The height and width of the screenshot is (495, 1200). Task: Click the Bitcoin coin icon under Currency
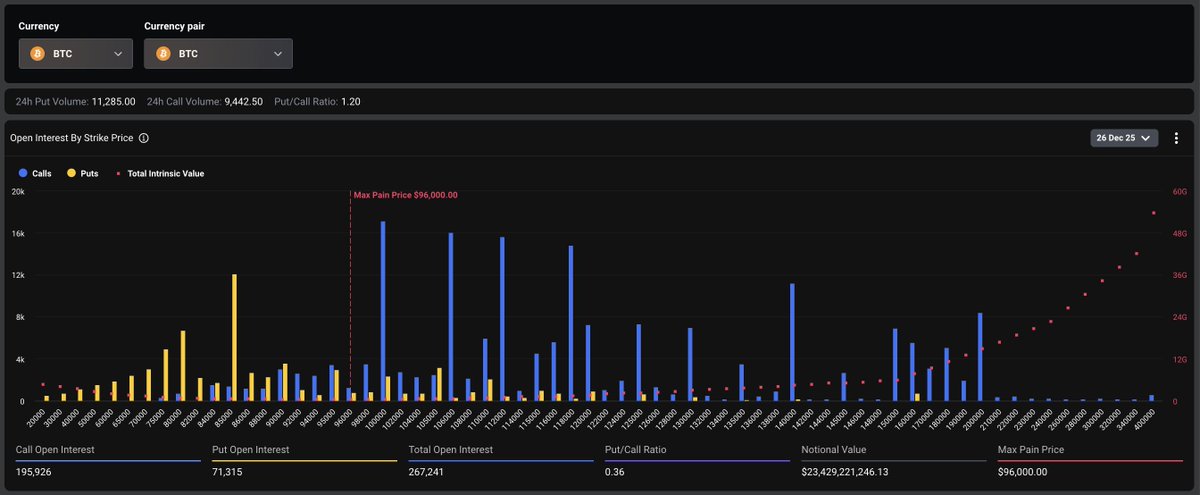[38, 54]
